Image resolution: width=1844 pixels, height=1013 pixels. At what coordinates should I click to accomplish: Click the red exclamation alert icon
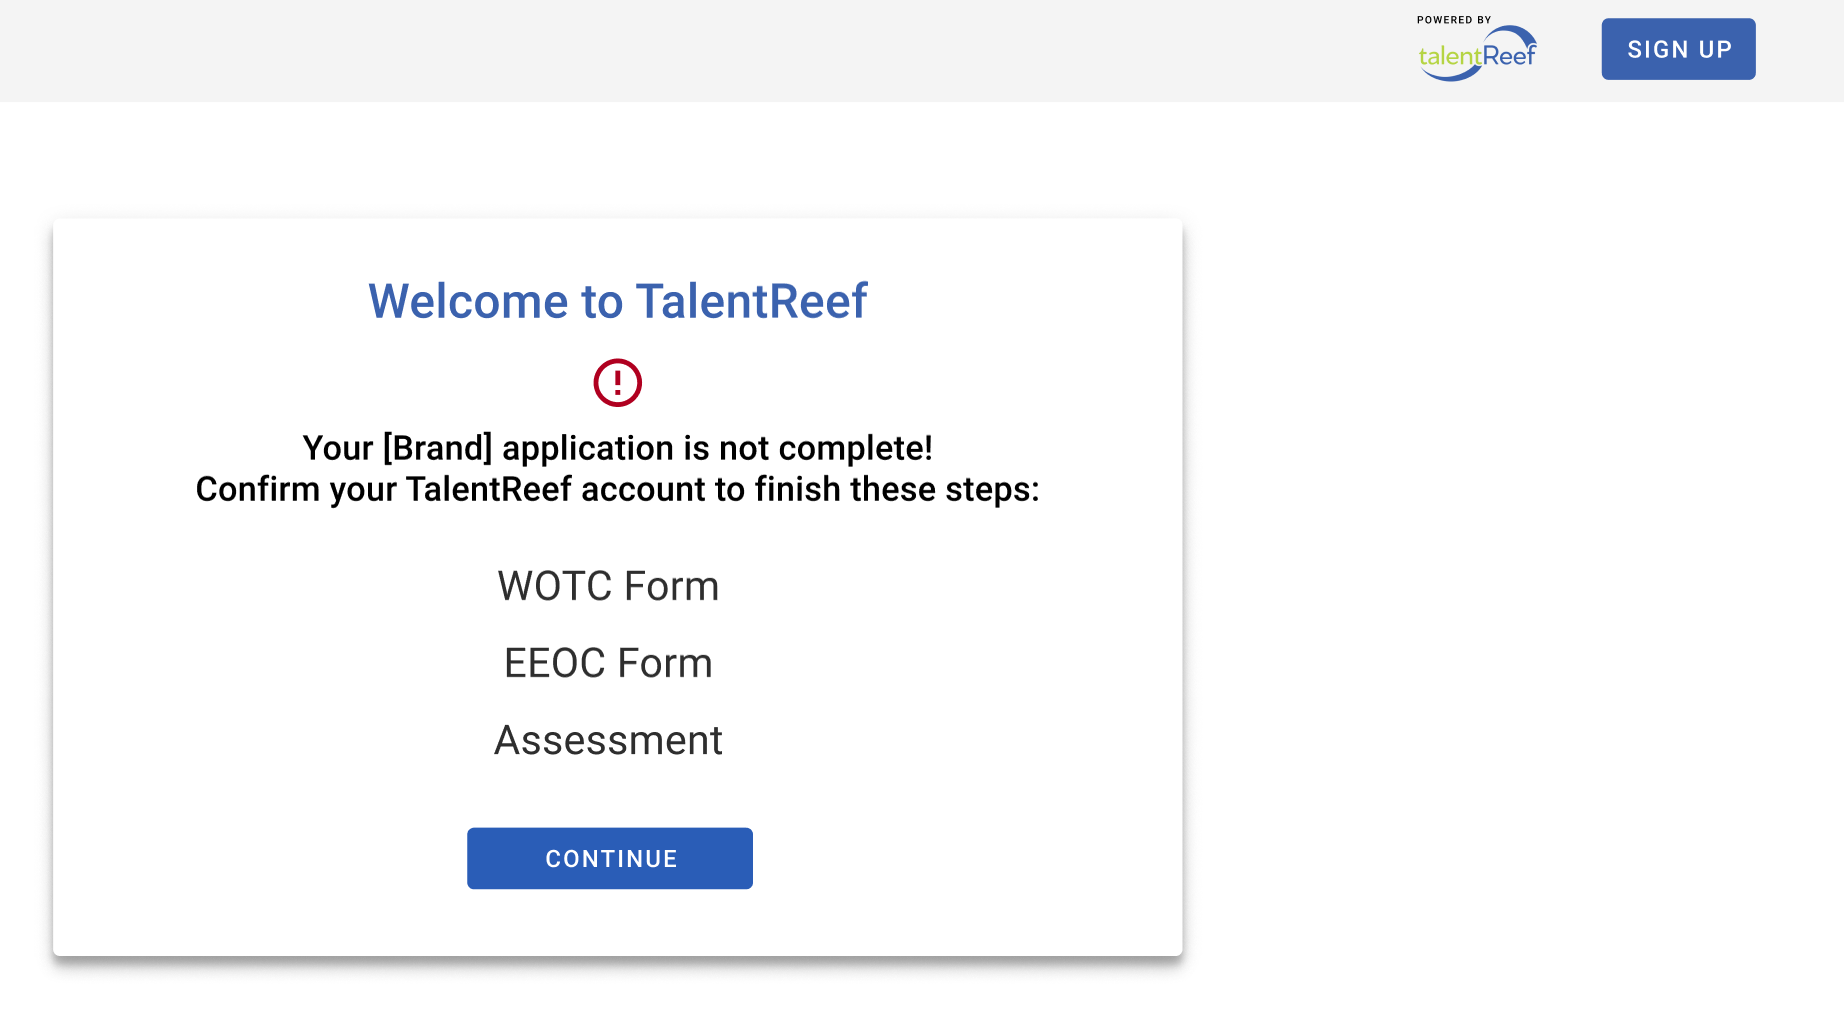pyautogui.click(x=617, y=383)
